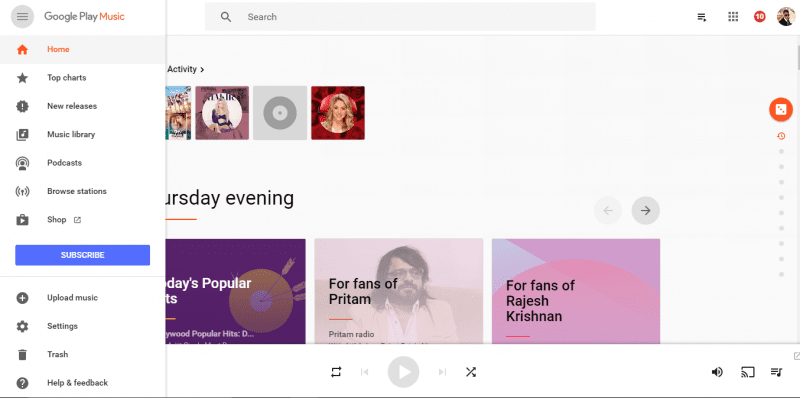The width and height of the screenshot is (800, 398).
Task: Click the Settings gear icon
Action: (22, 327)
